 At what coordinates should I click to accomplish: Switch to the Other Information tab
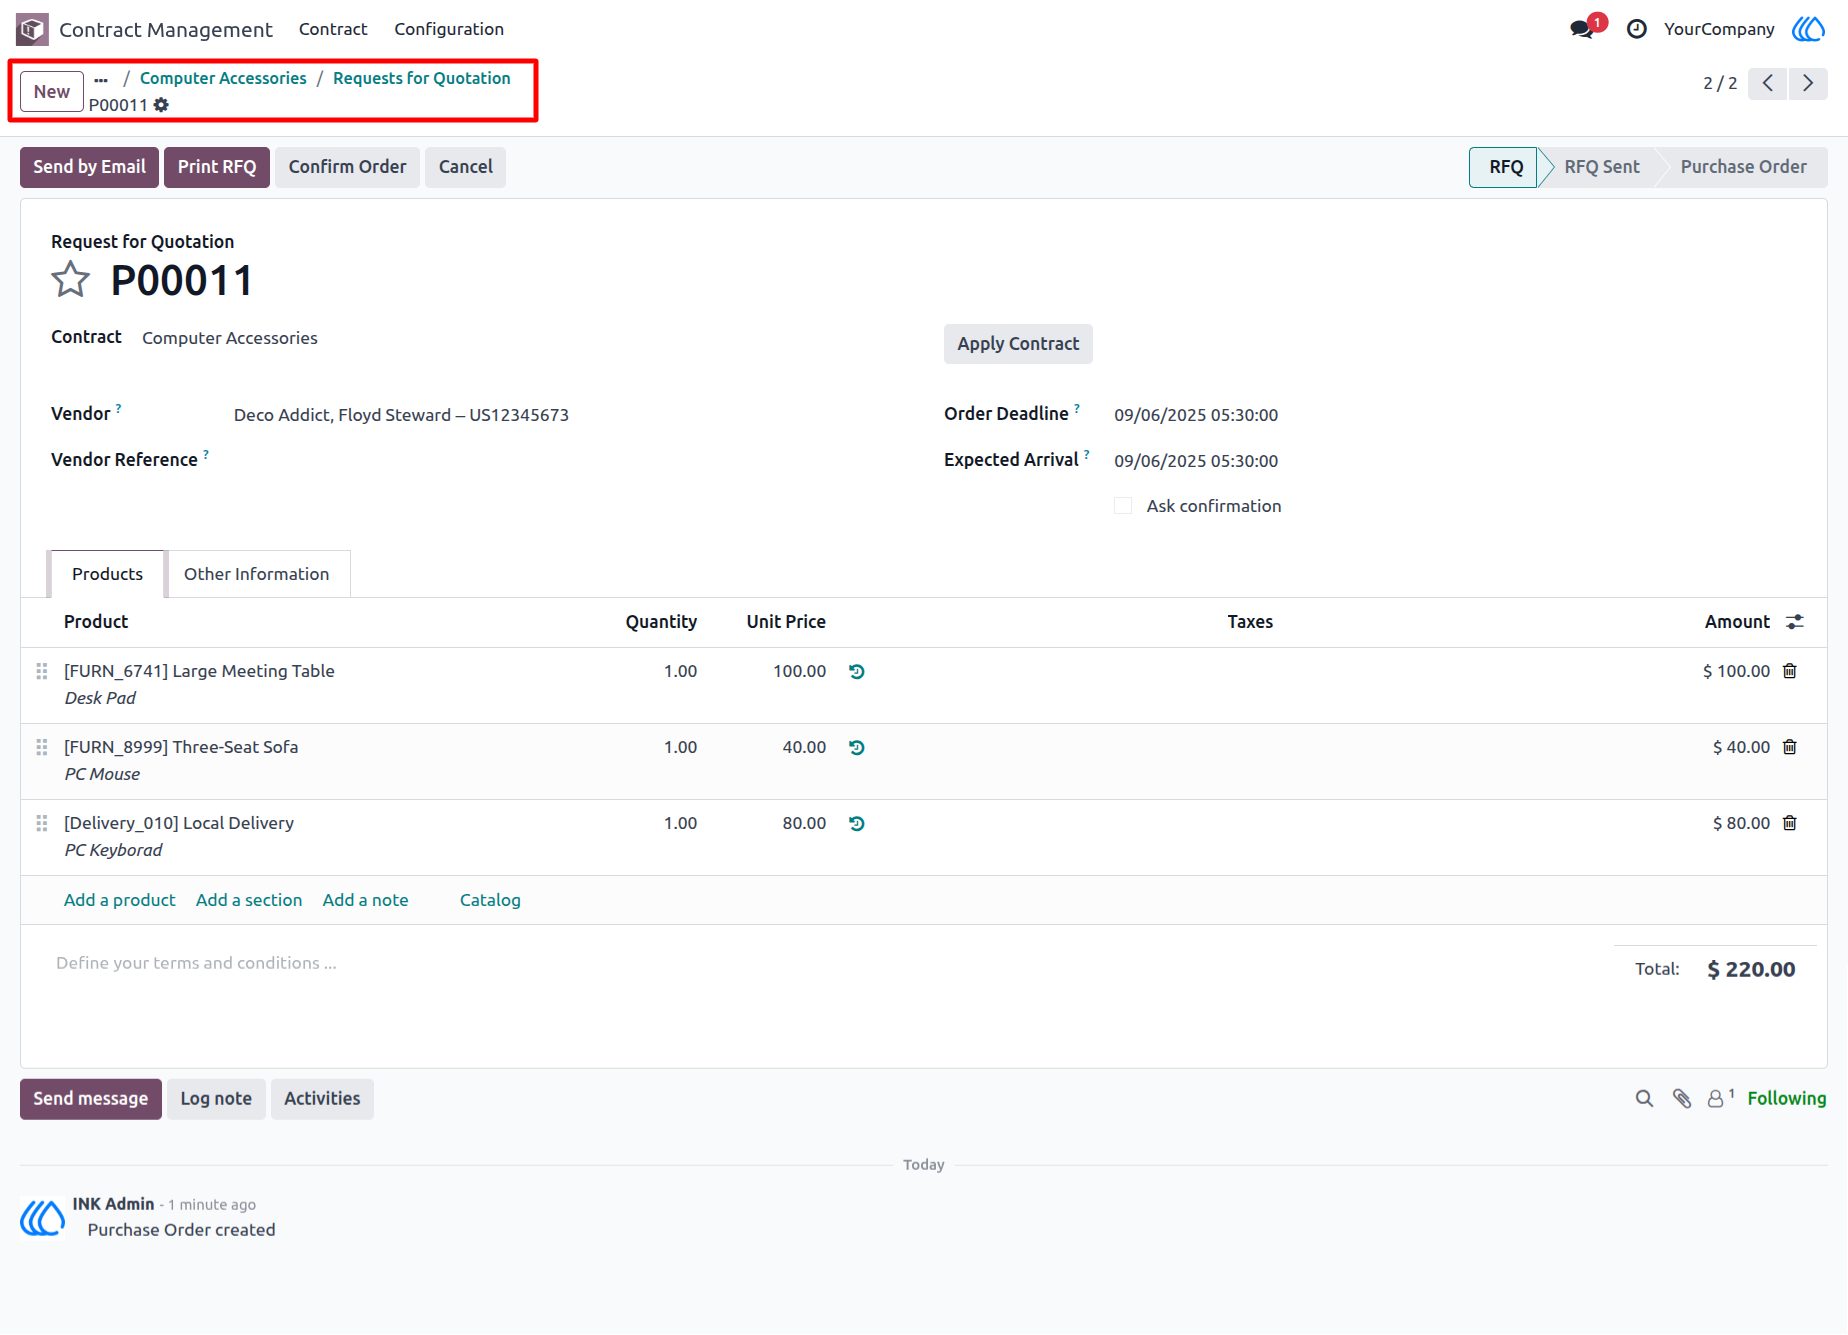click(257, 574)
